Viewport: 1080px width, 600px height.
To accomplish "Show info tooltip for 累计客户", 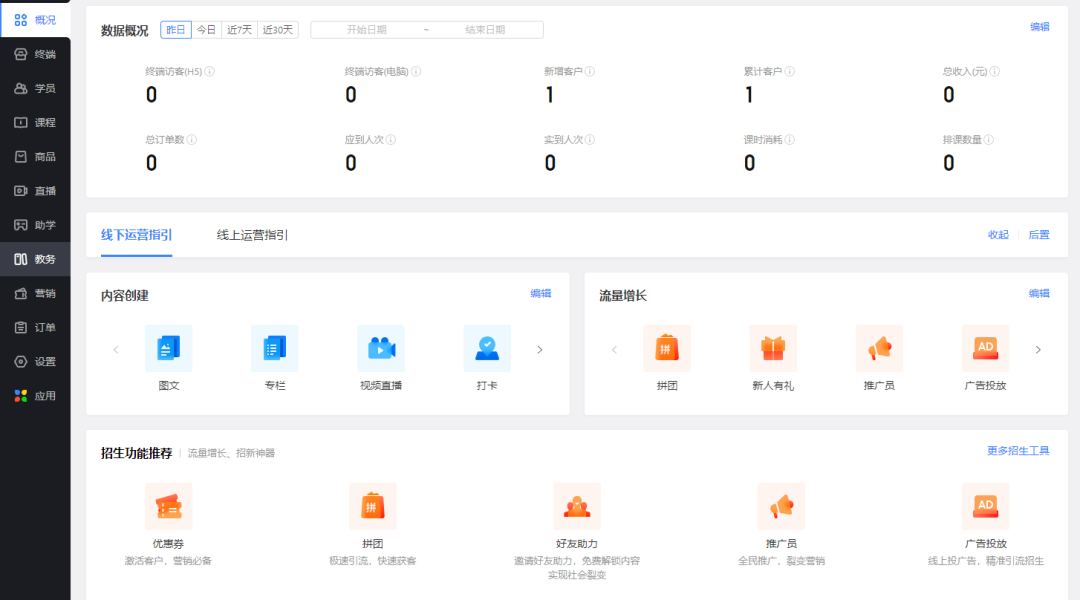I will click(790, 72).
